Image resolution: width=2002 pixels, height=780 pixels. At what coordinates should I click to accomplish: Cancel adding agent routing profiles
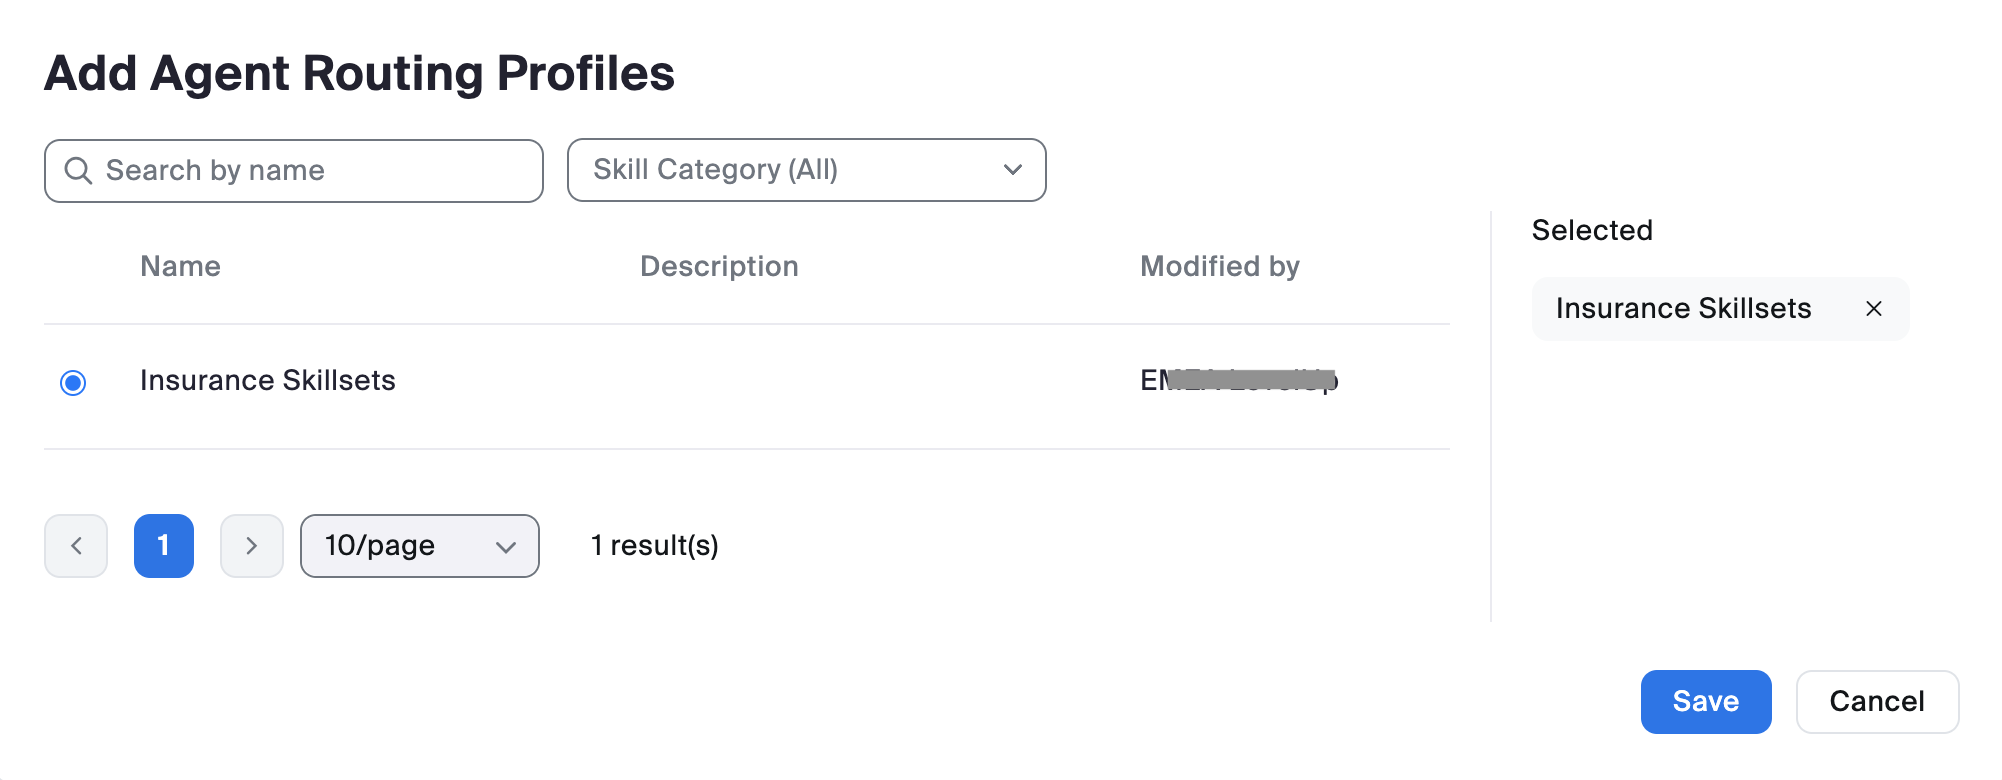click(x=1876, y=702)
